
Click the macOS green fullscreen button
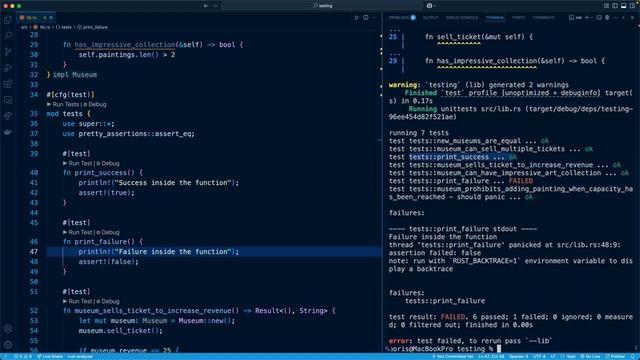(x=19, y=6)
